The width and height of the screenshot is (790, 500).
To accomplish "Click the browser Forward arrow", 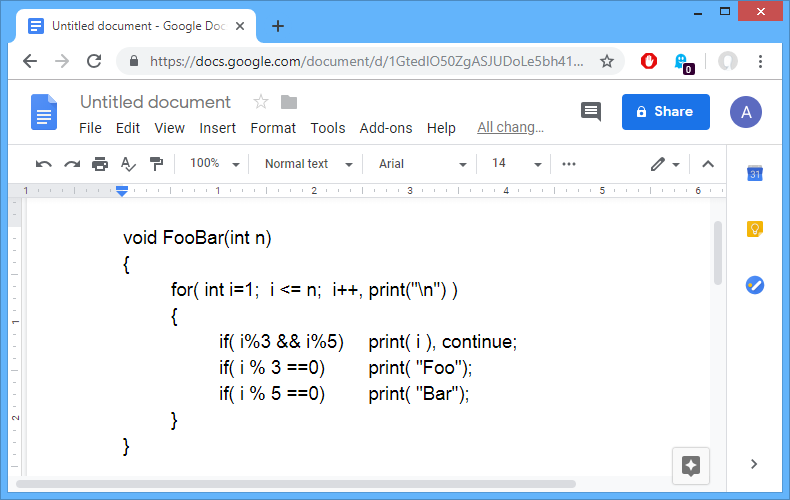I will pos(62,61).
